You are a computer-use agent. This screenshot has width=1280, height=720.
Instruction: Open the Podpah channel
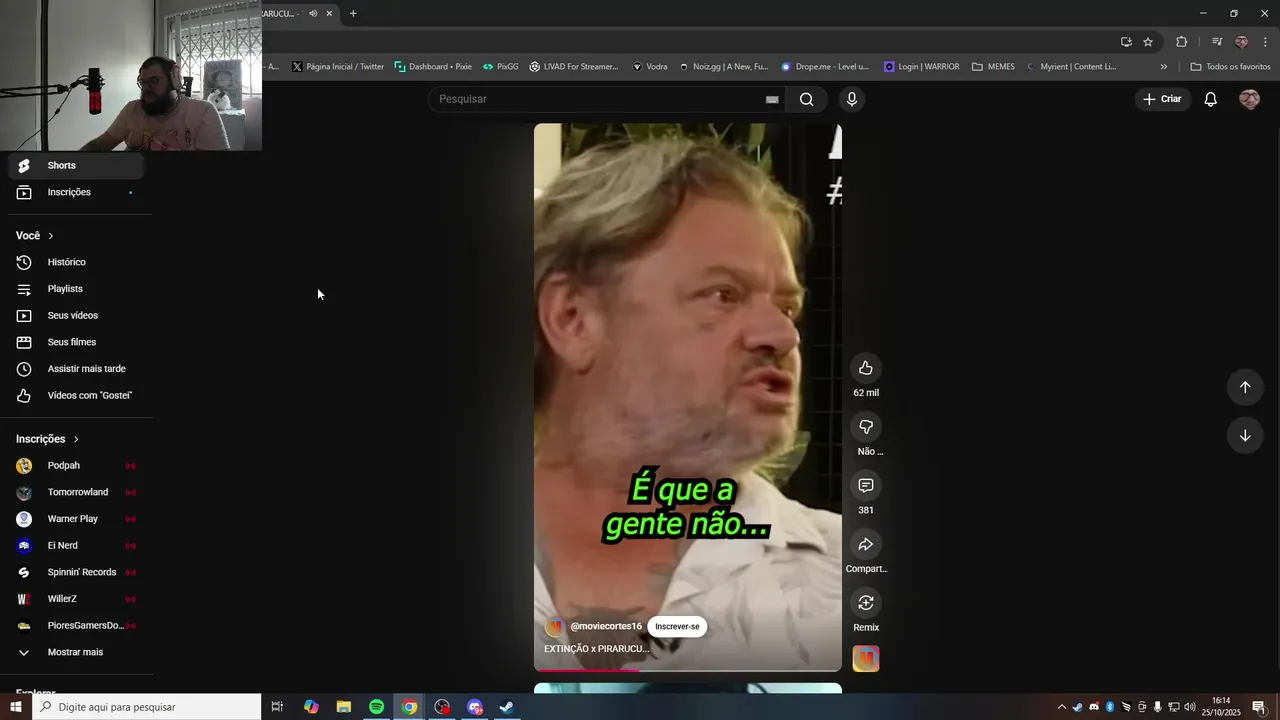76,466
